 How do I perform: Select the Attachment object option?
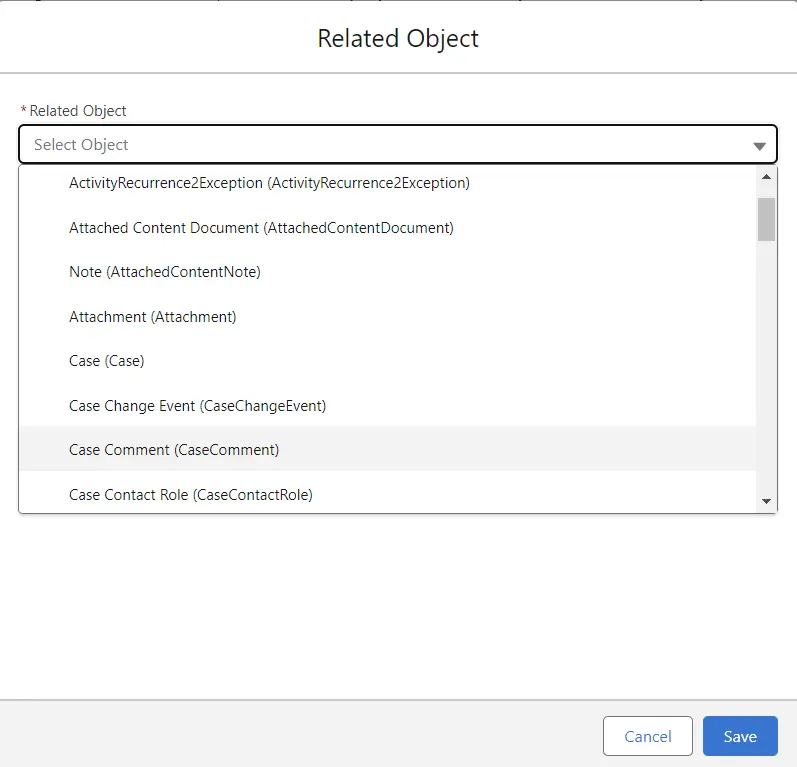point(152,317)
